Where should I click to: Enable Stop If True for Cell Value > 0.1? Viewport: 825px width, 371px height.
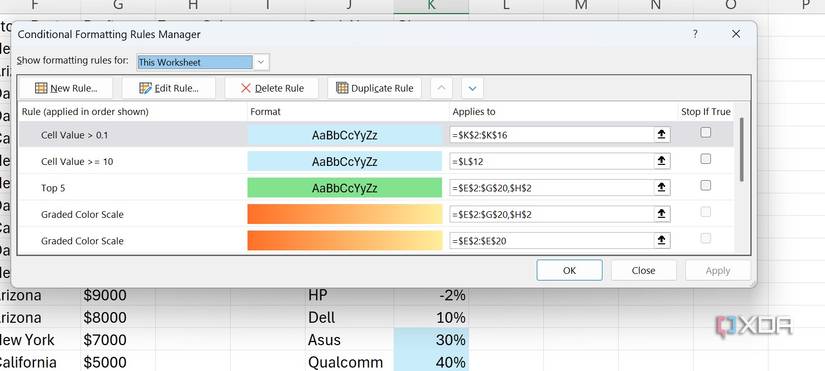pos(706,133)
